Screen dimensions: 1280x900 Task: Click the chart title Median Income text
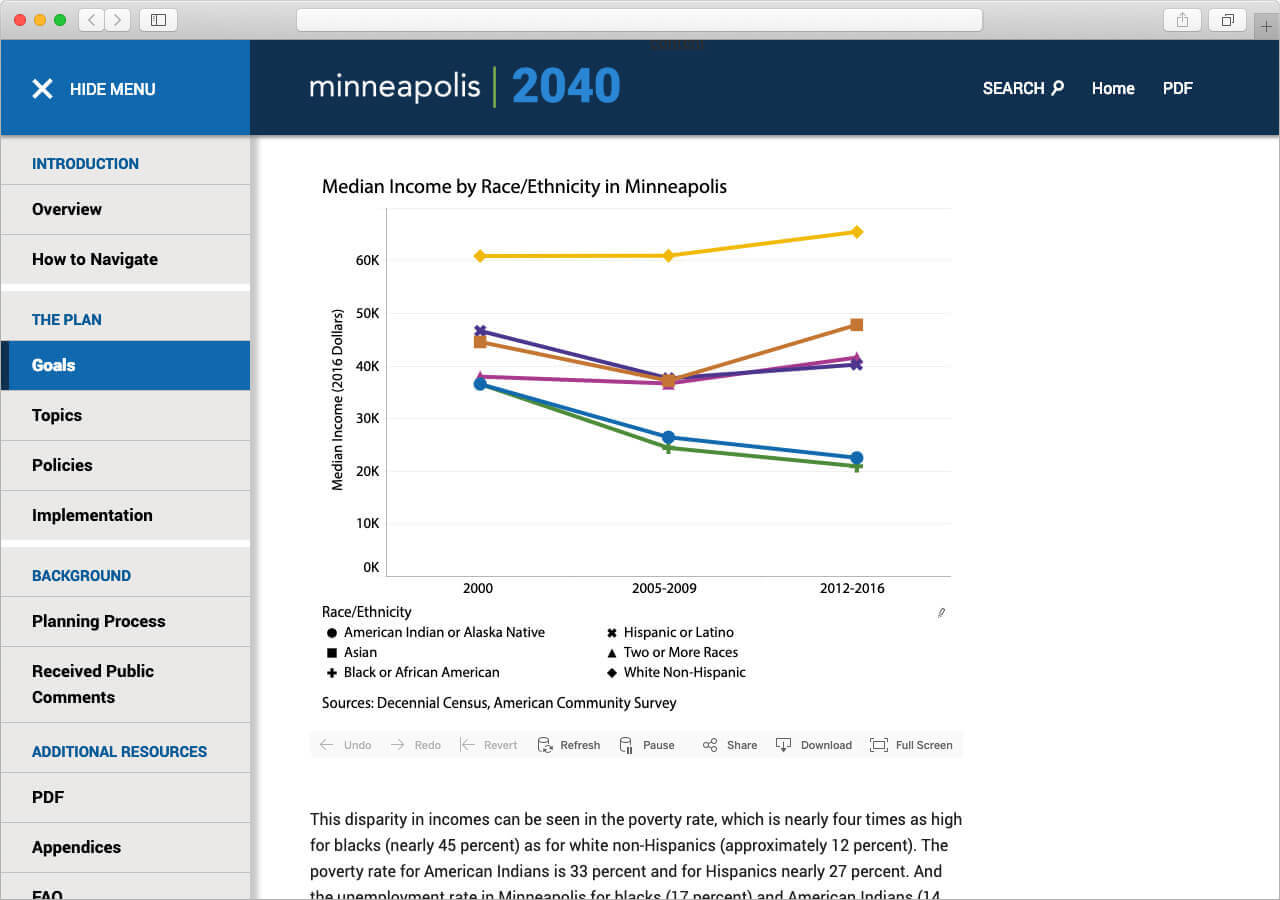524,186
